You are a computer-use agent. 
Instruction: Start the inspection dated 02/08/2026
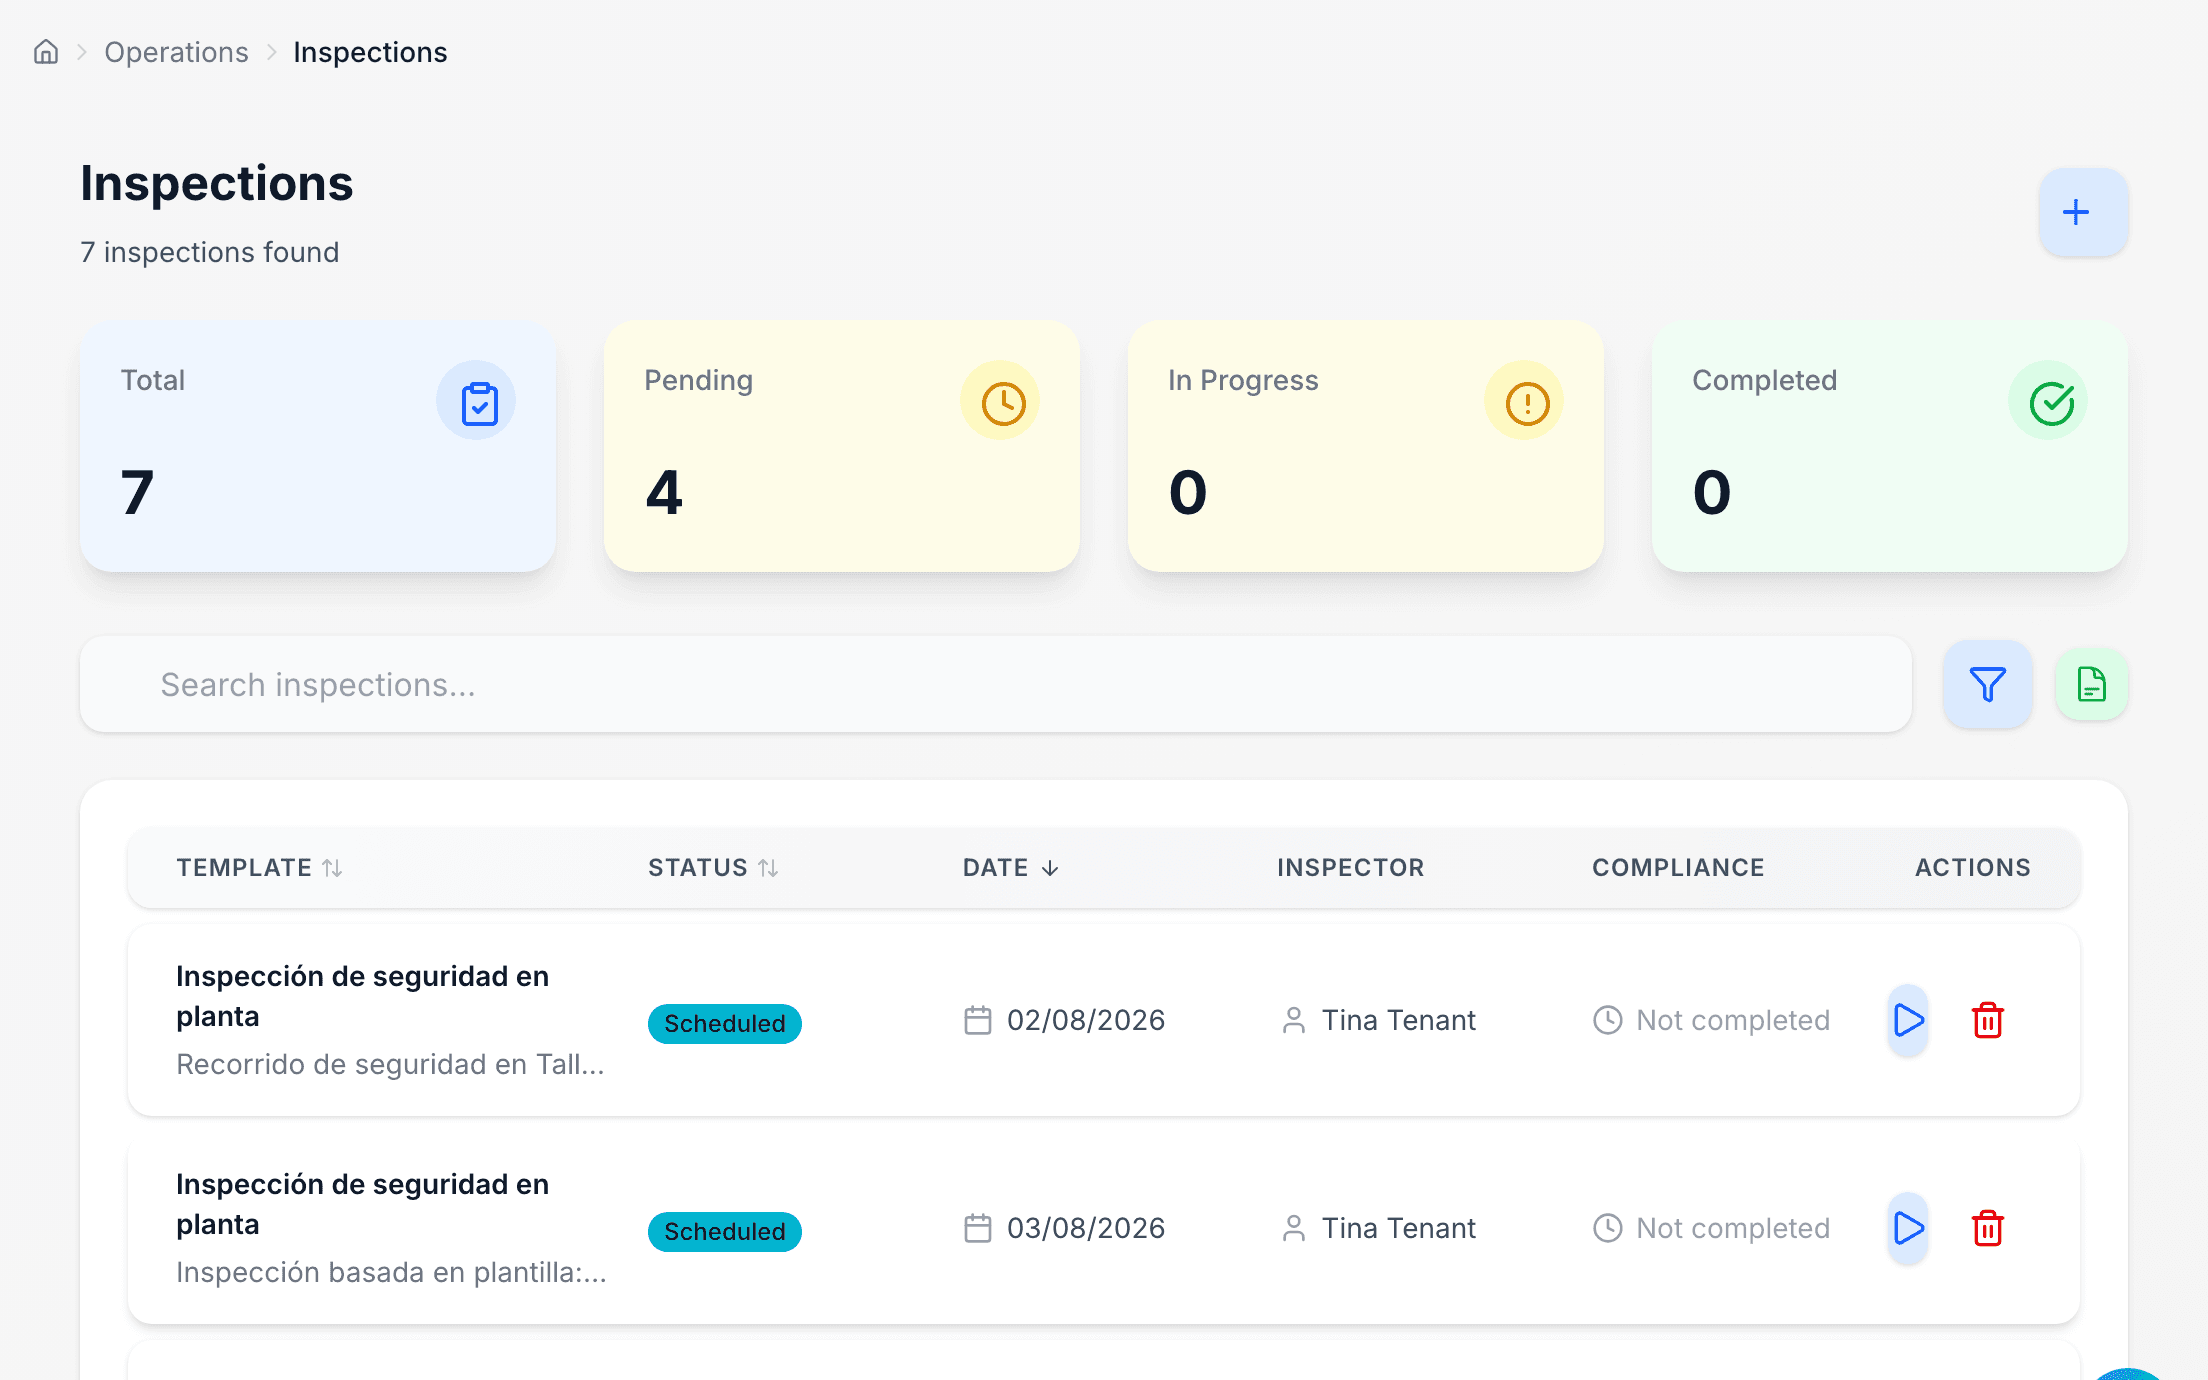tap(1908, 1020)
